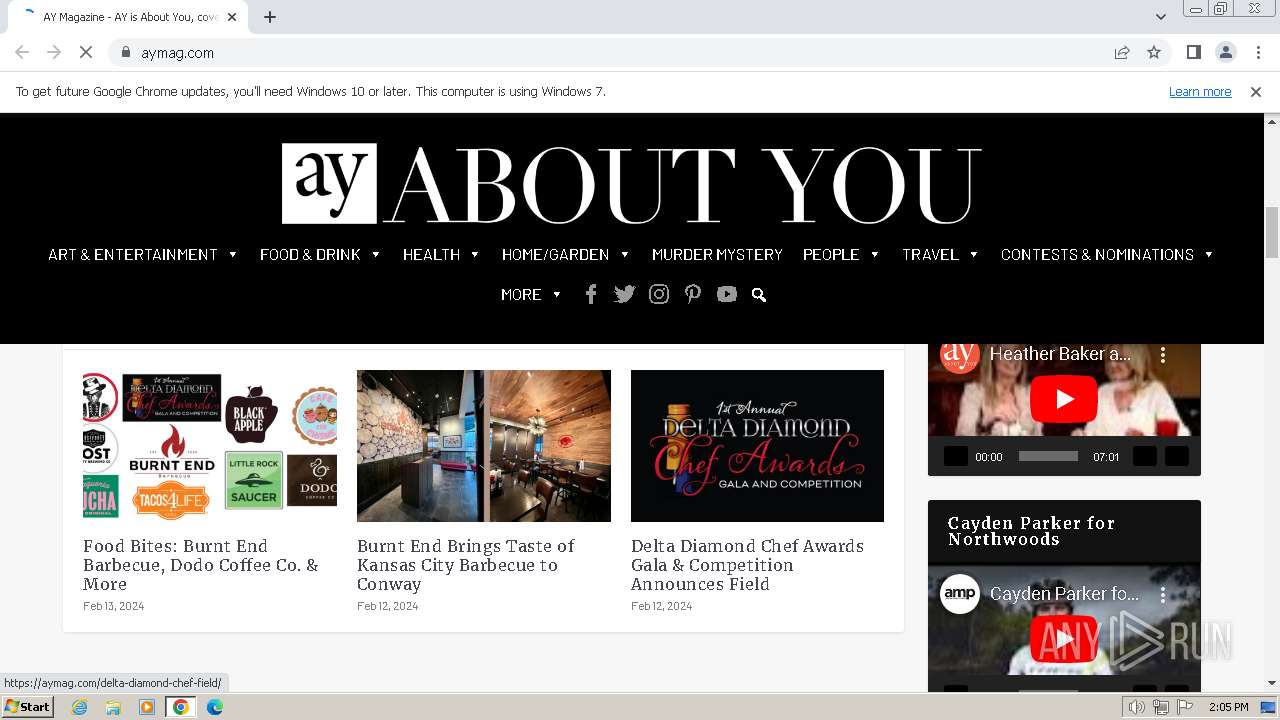Click the AMP channel logo on Cayden Parker video
Viewport: 1280px width, 720px height.
(x=960, y=594)
